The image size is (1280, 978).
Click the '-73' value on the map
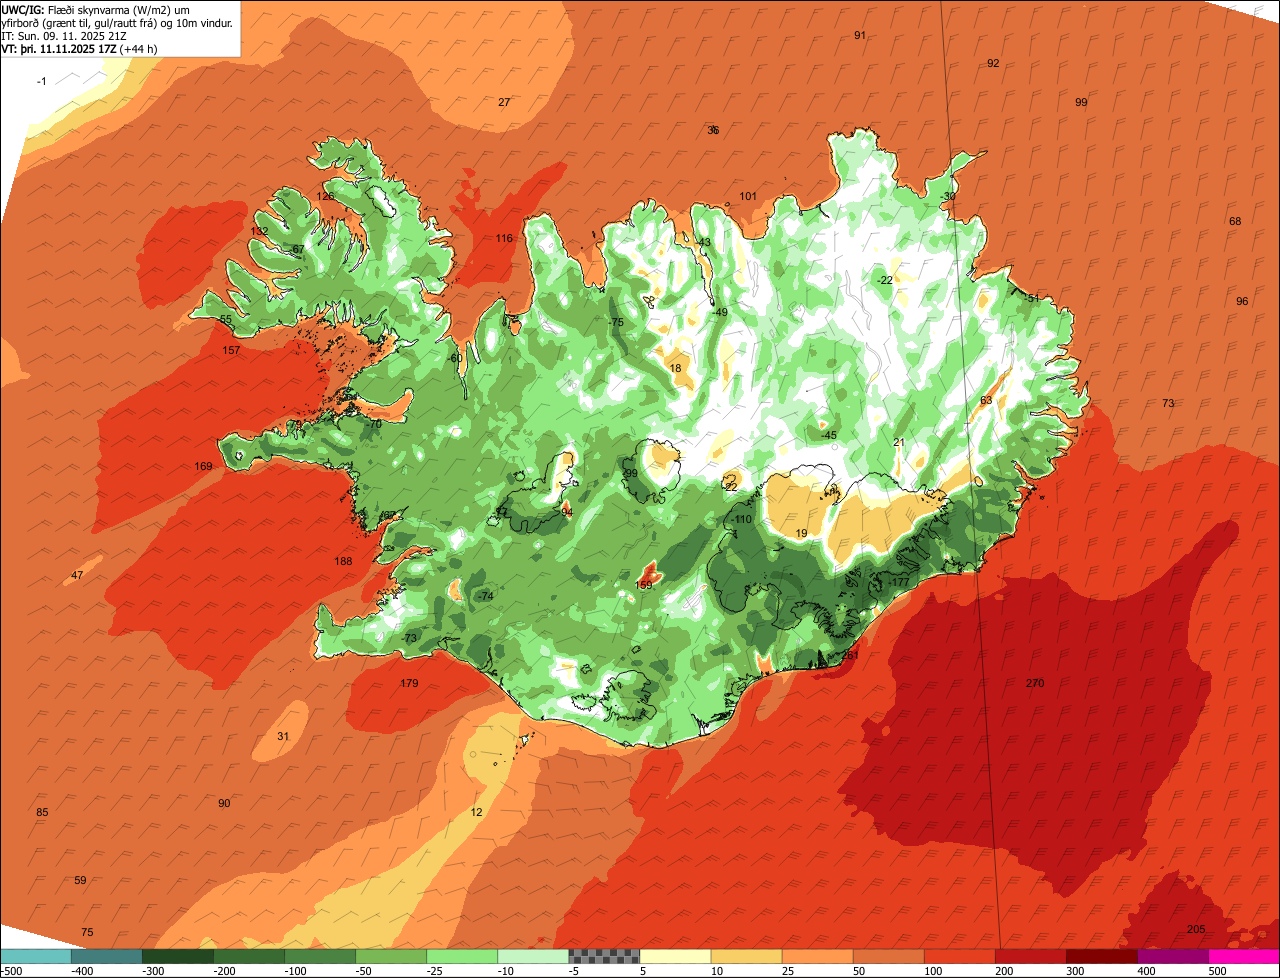pyautogui.click(x=409, y=638)
